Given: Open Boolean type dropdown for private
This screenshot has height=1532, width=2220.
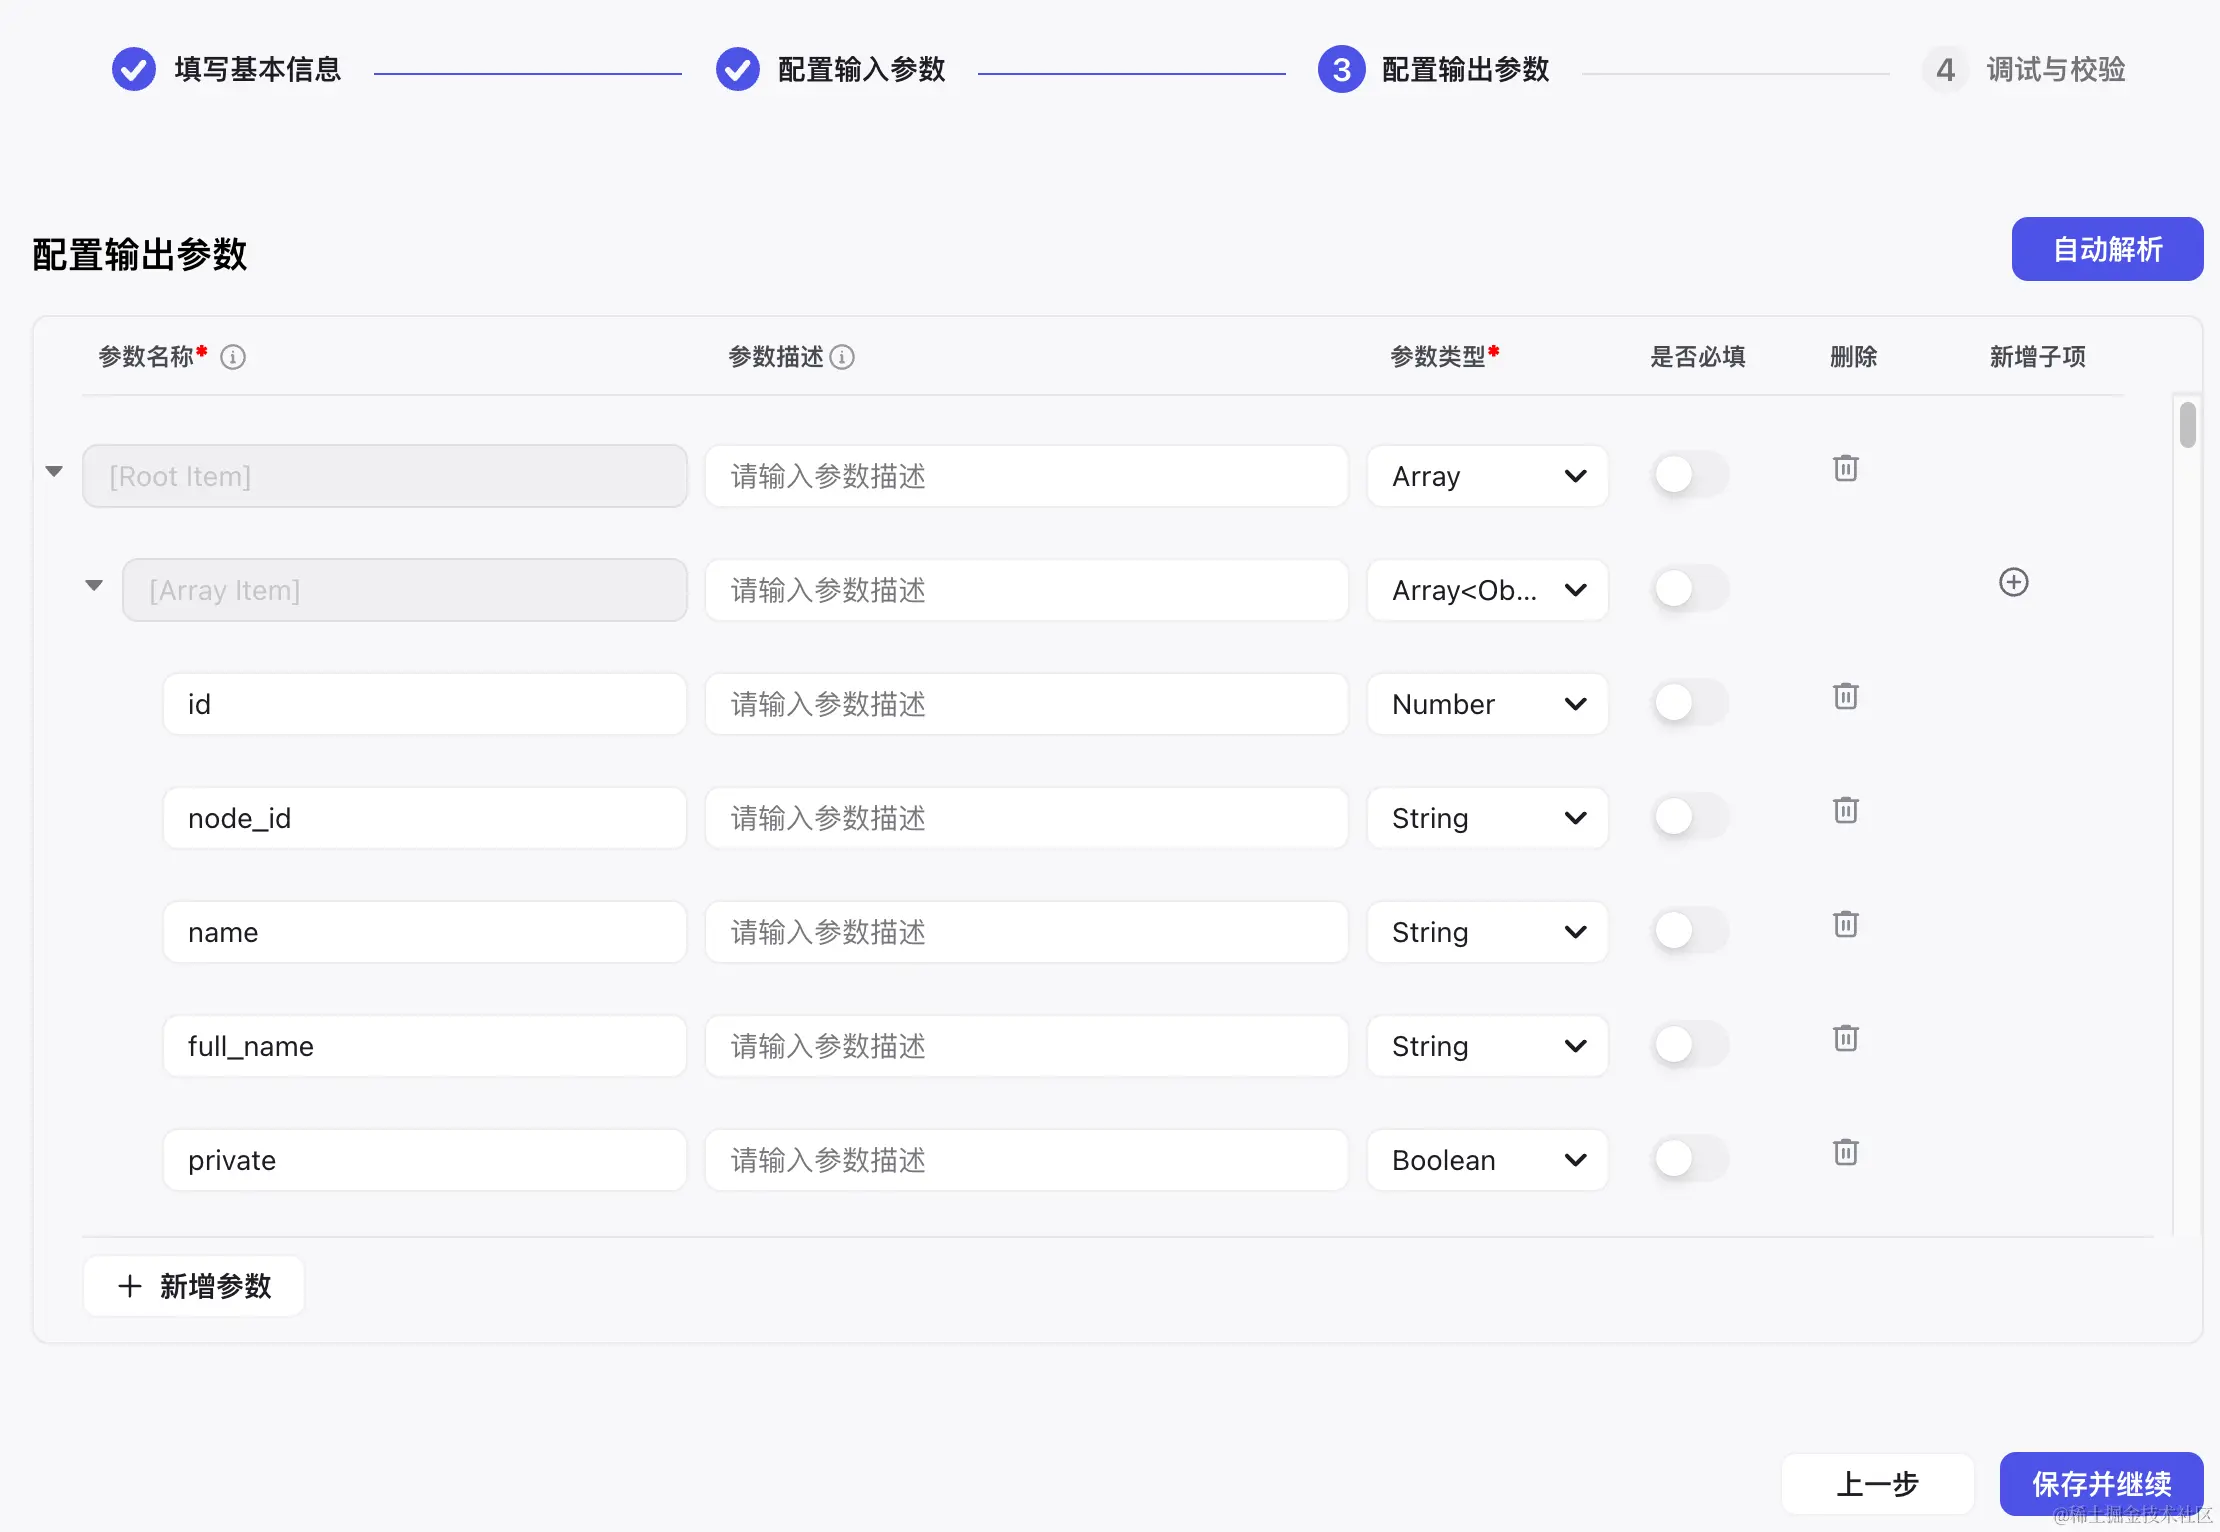Looking at the screenshot, I should coord(1487,1160).
